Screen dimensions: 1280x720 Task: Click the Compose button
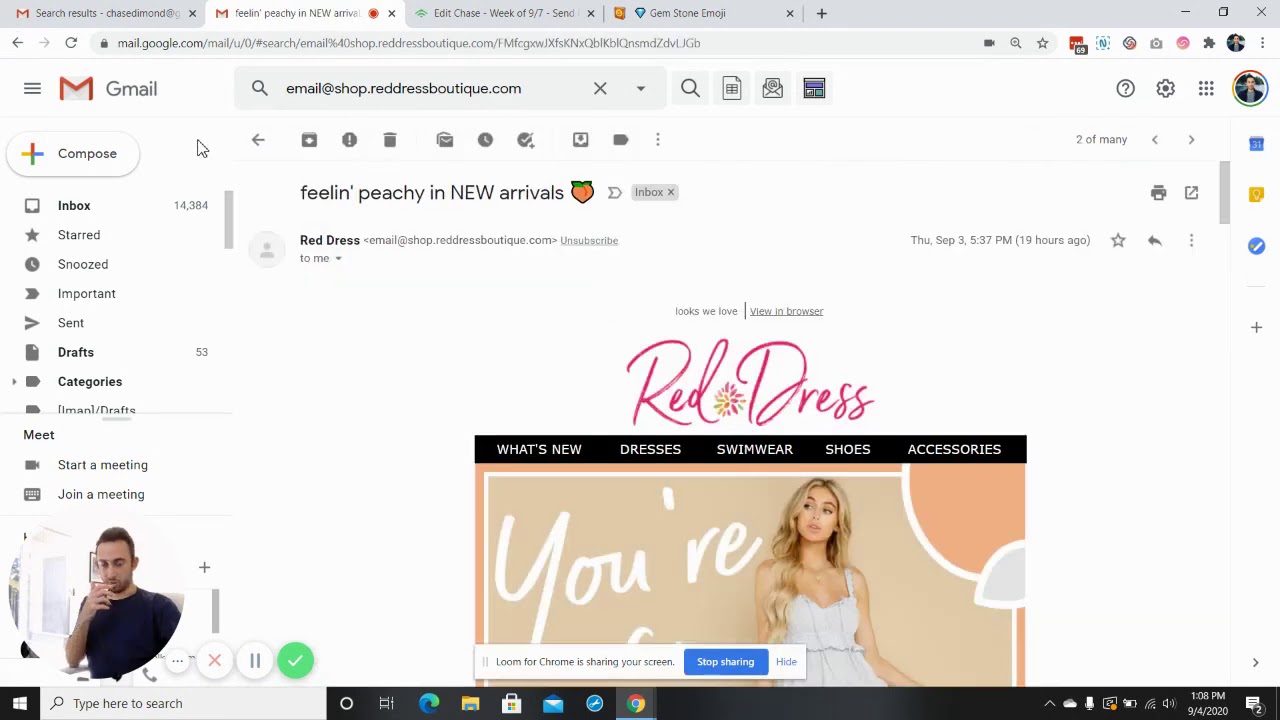73,154
